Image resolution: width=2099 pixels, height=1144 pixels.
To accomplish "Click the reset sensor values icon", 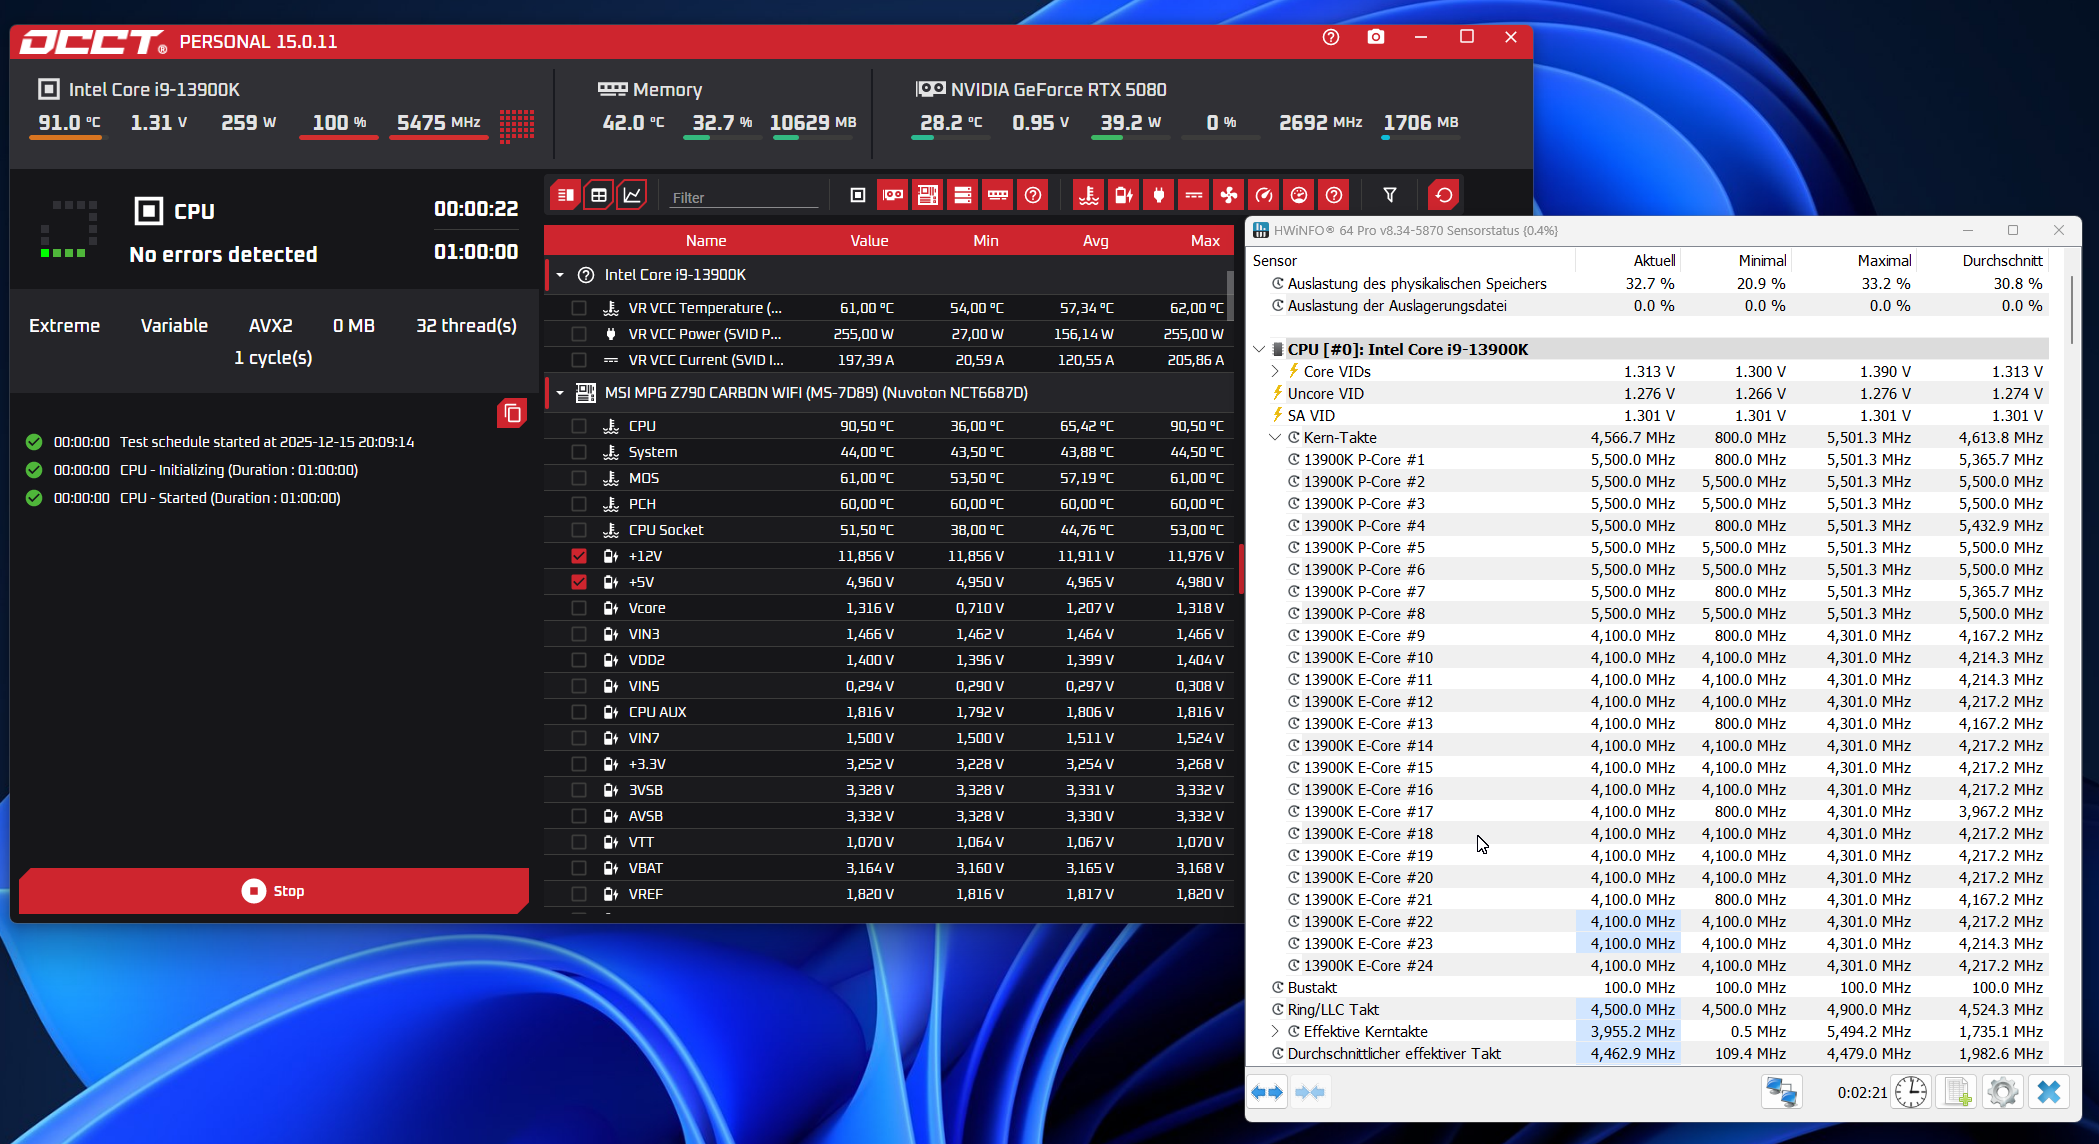I will [1443, 195].
